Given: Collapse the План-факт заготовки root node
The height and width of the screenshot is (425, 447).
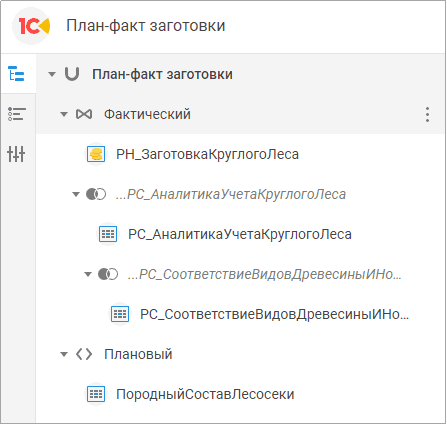Looking at the screenshot, I should (x=52, y=74).
